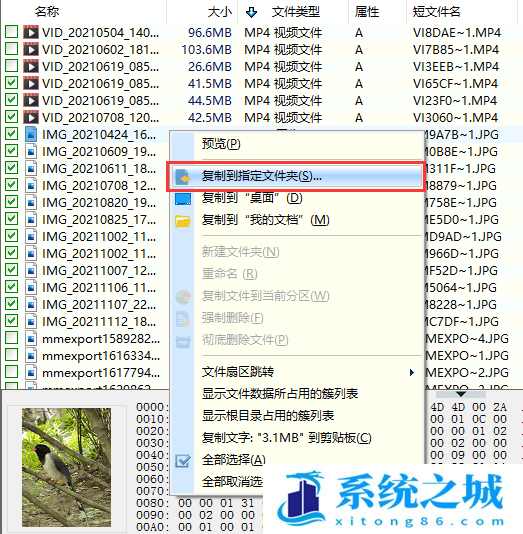Image resolution: width=523 pixels, height=534 pixels.
Task: Click video icon for 41.5MB MP4 file
Action: click(x=31, y=83)
